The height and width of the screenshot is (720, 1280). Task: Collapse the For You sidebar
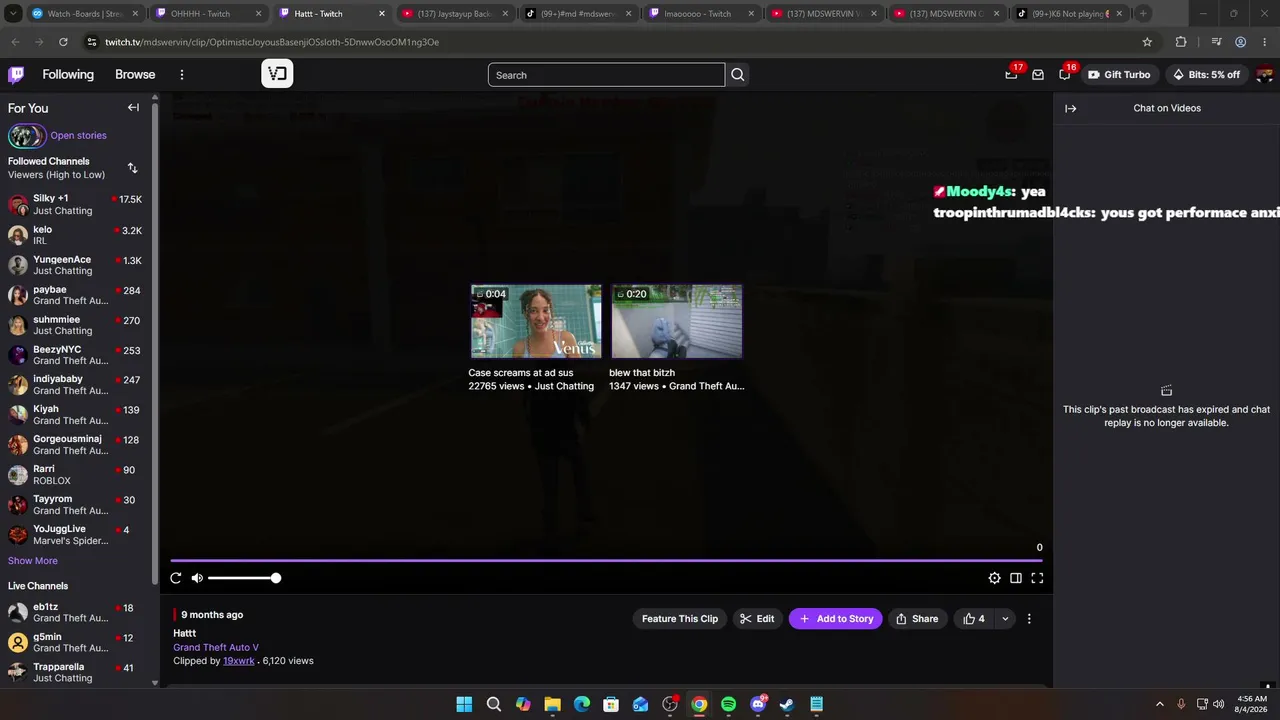(133, 108)
